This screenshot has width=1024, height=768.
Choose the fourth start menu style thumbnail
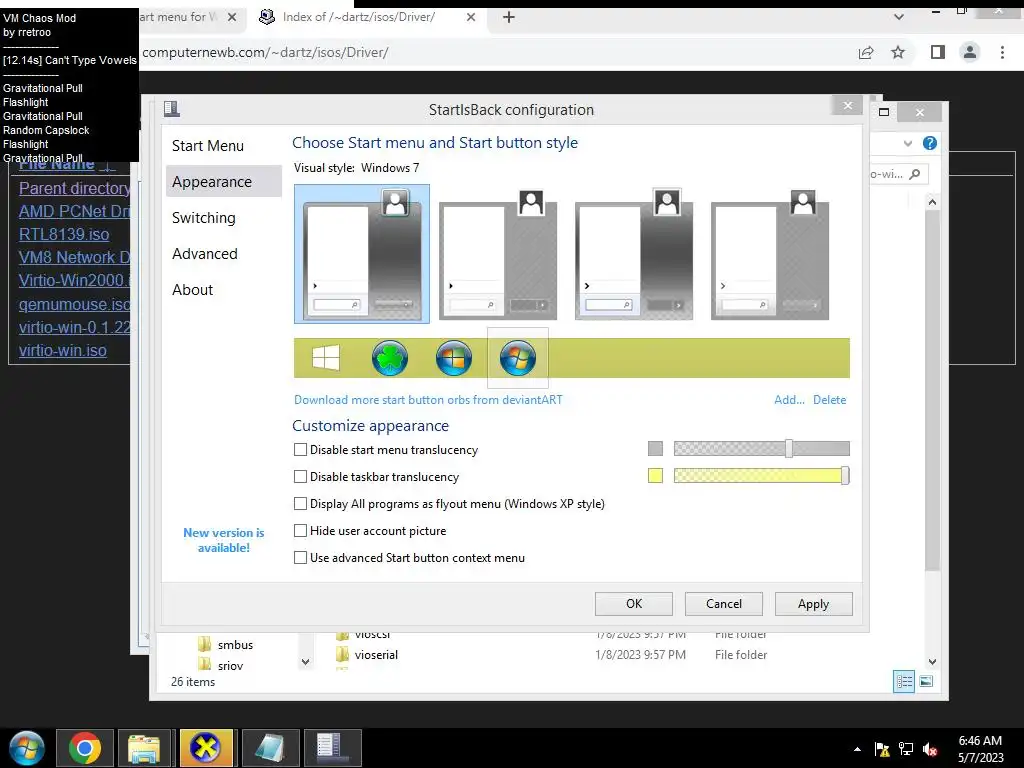tap(769, 253)
